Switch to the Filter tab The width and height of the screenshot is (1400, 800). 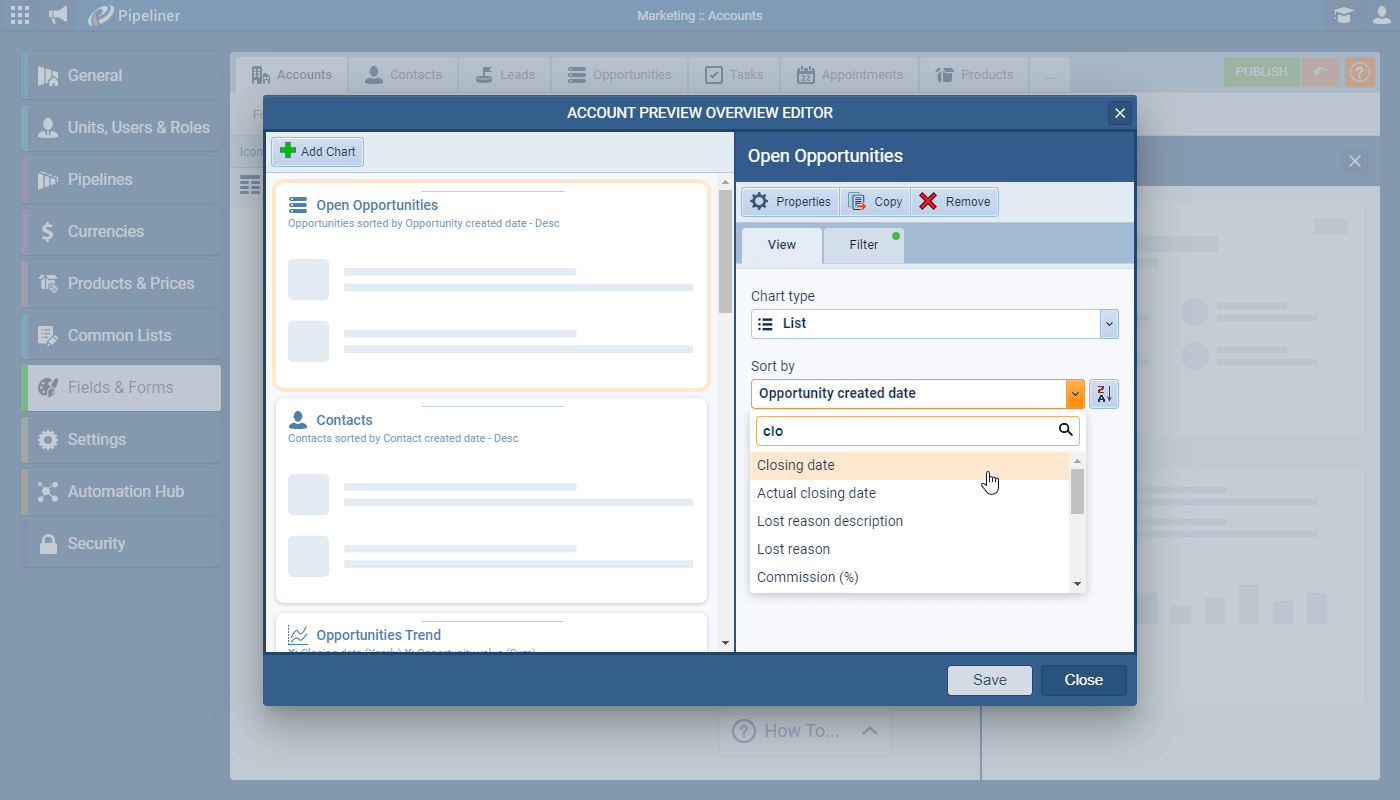864,245
